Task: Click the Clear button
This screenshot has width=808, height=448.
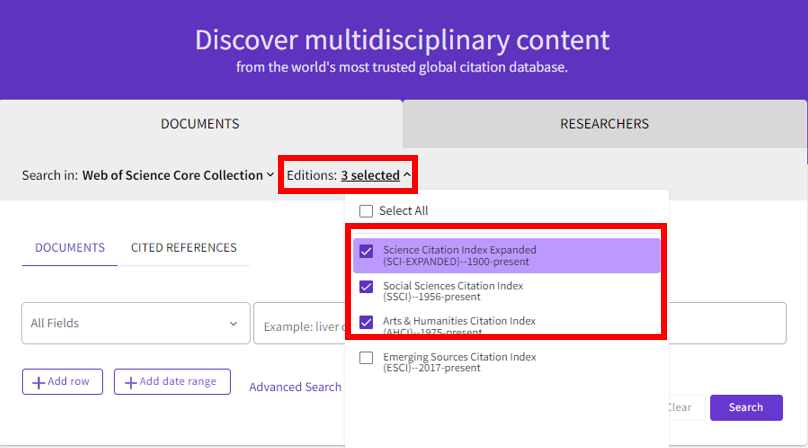Action: (679, 407)
